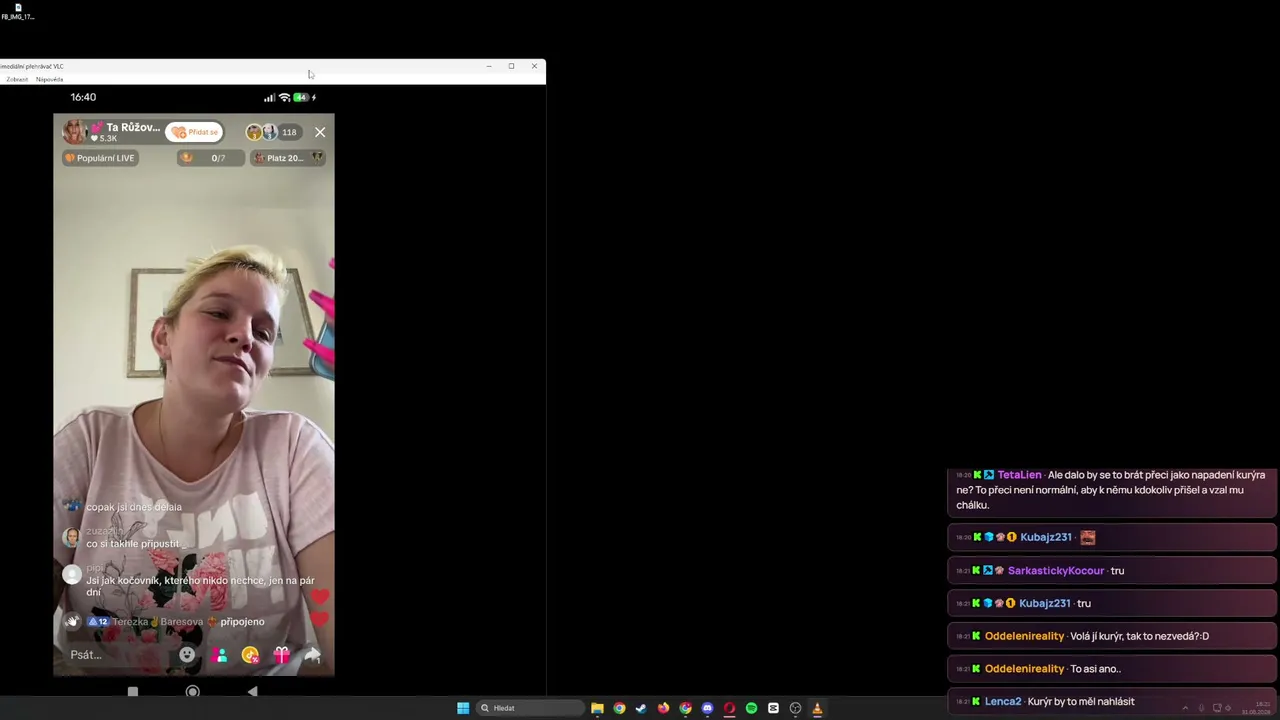1280x720 pixels.
Task: Click the 'To asi ano..' chat message
Action: click(1095, 669)
